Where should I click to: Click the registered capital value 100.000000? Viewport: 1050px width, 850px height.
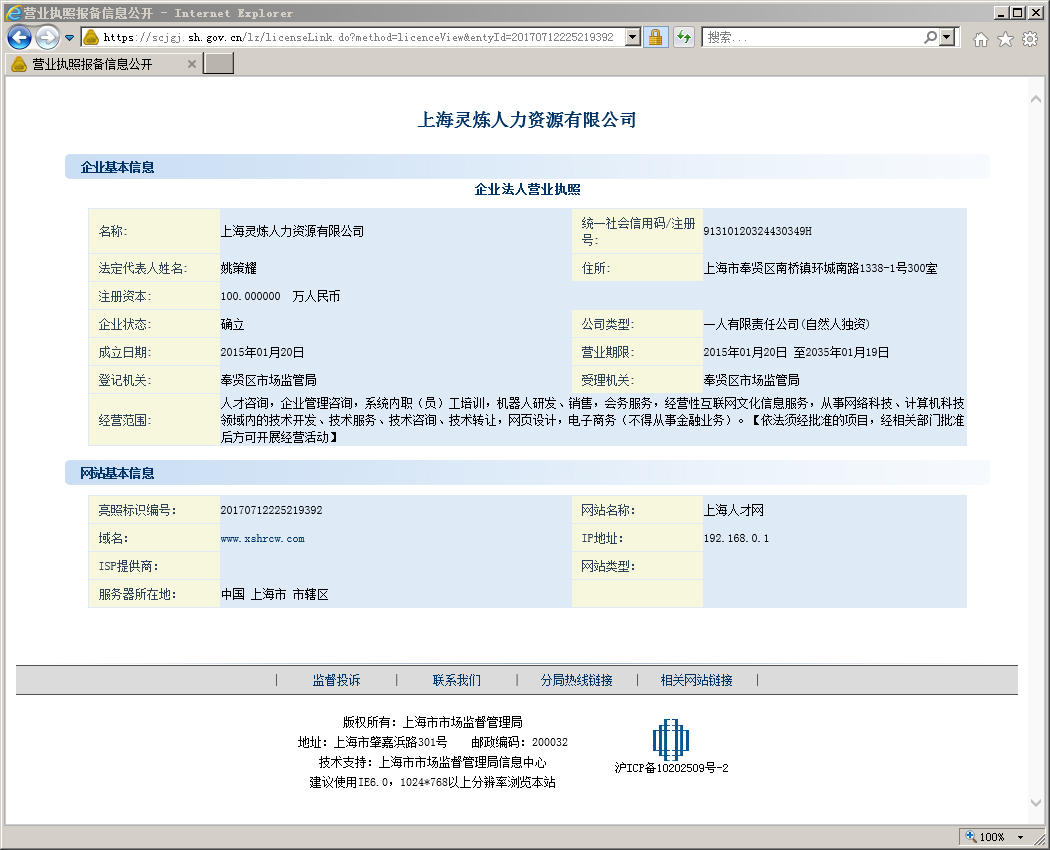[x=250, y=296]
